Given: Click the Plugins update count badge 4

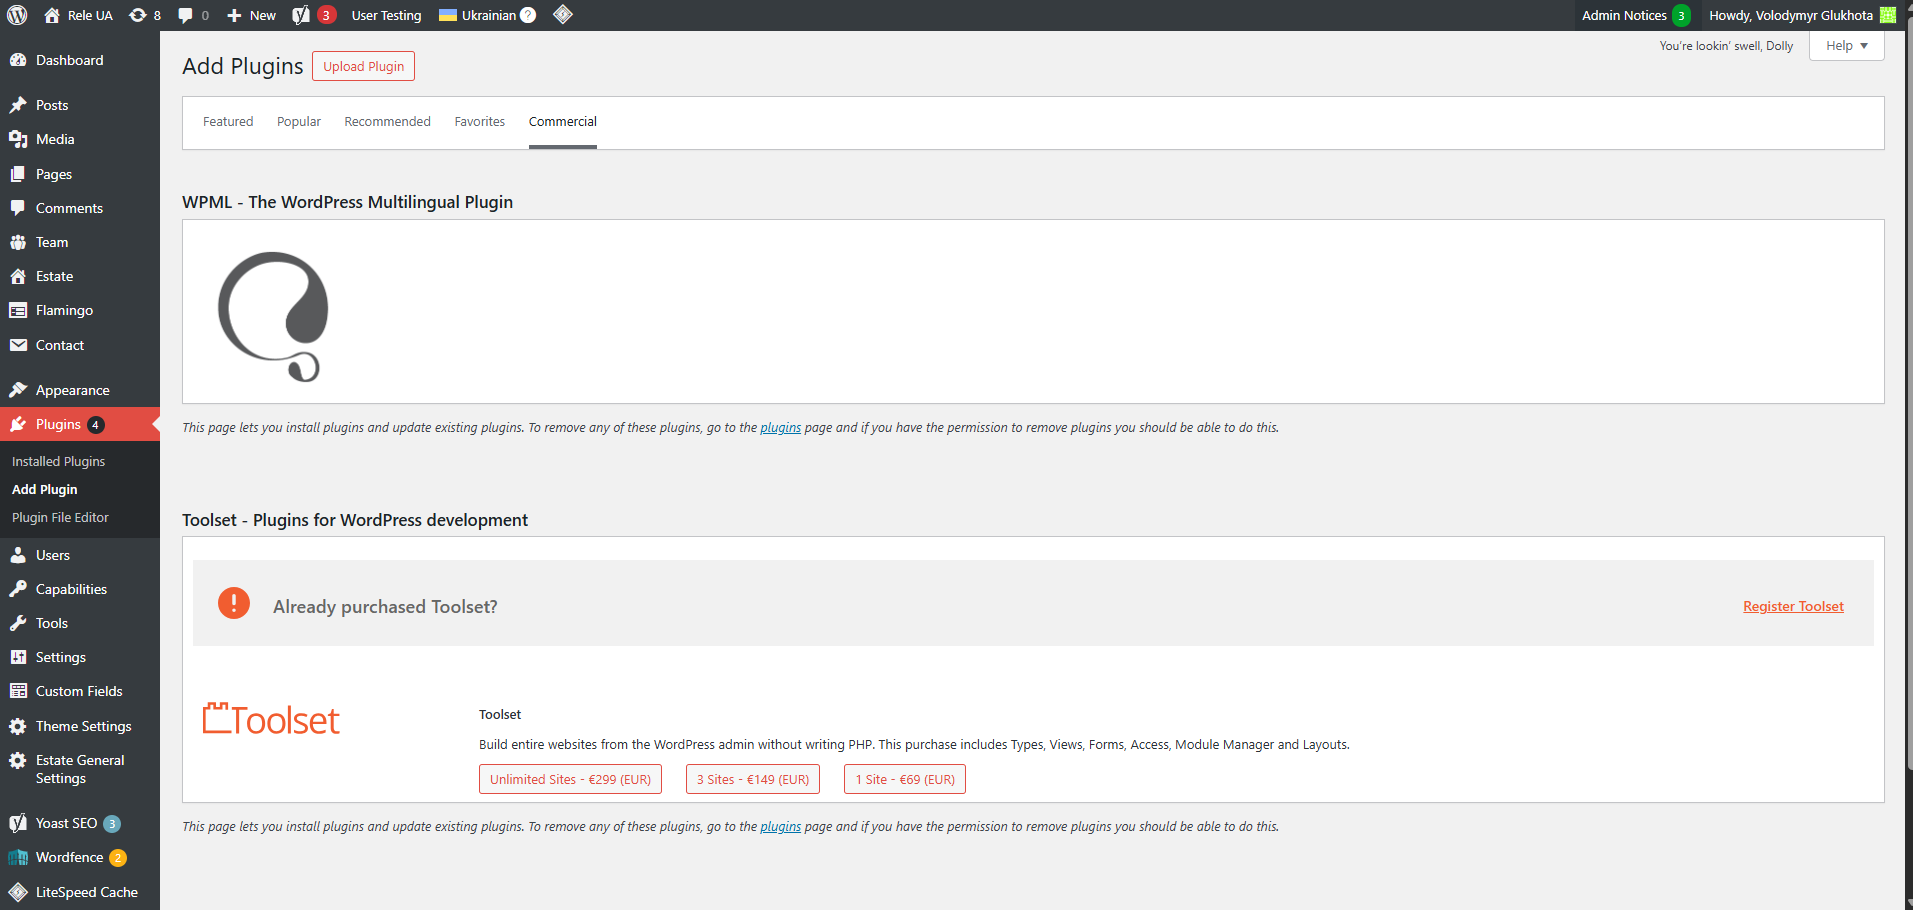Looking at the screenshot, I should pos(96,425).
